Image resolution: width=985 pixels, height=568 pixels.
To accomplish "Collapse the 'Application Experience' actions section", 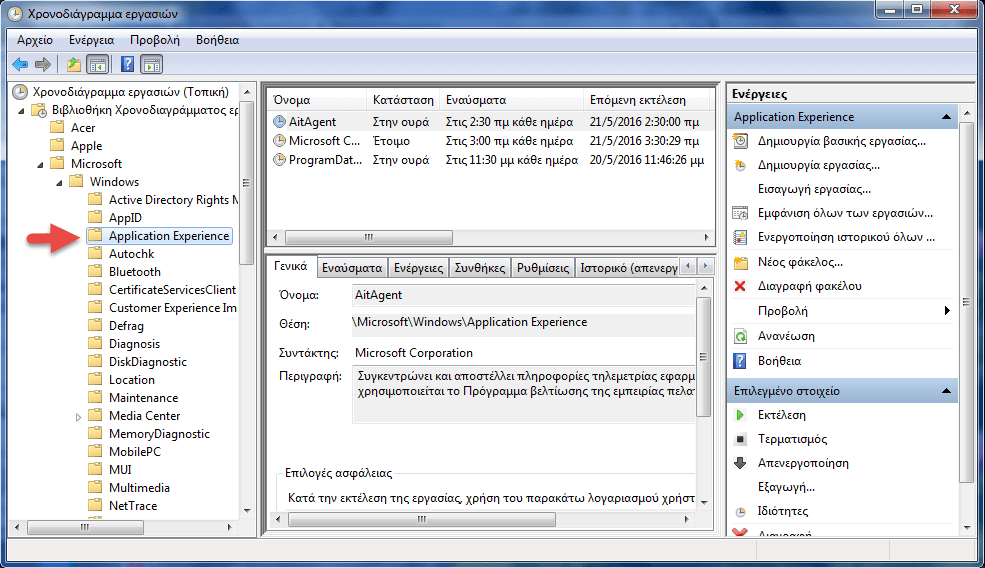I will pyautogui.click(x=945, y=117).
